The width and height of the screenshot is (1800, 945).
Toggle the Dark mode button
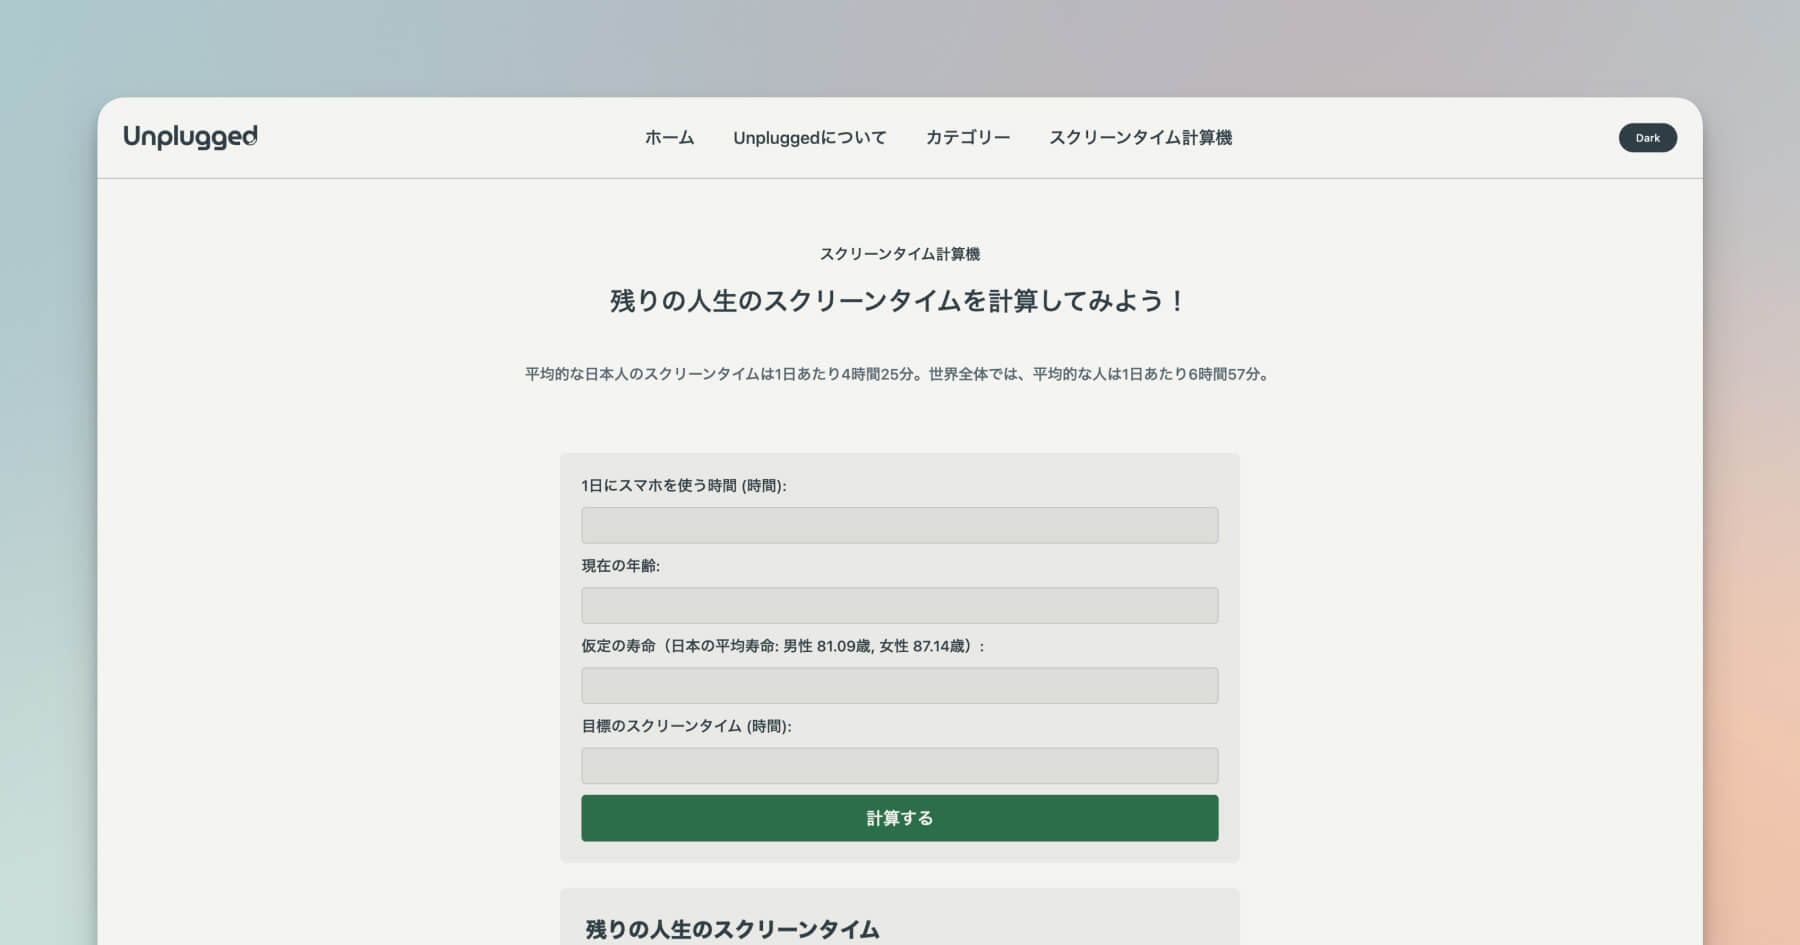1647,138
